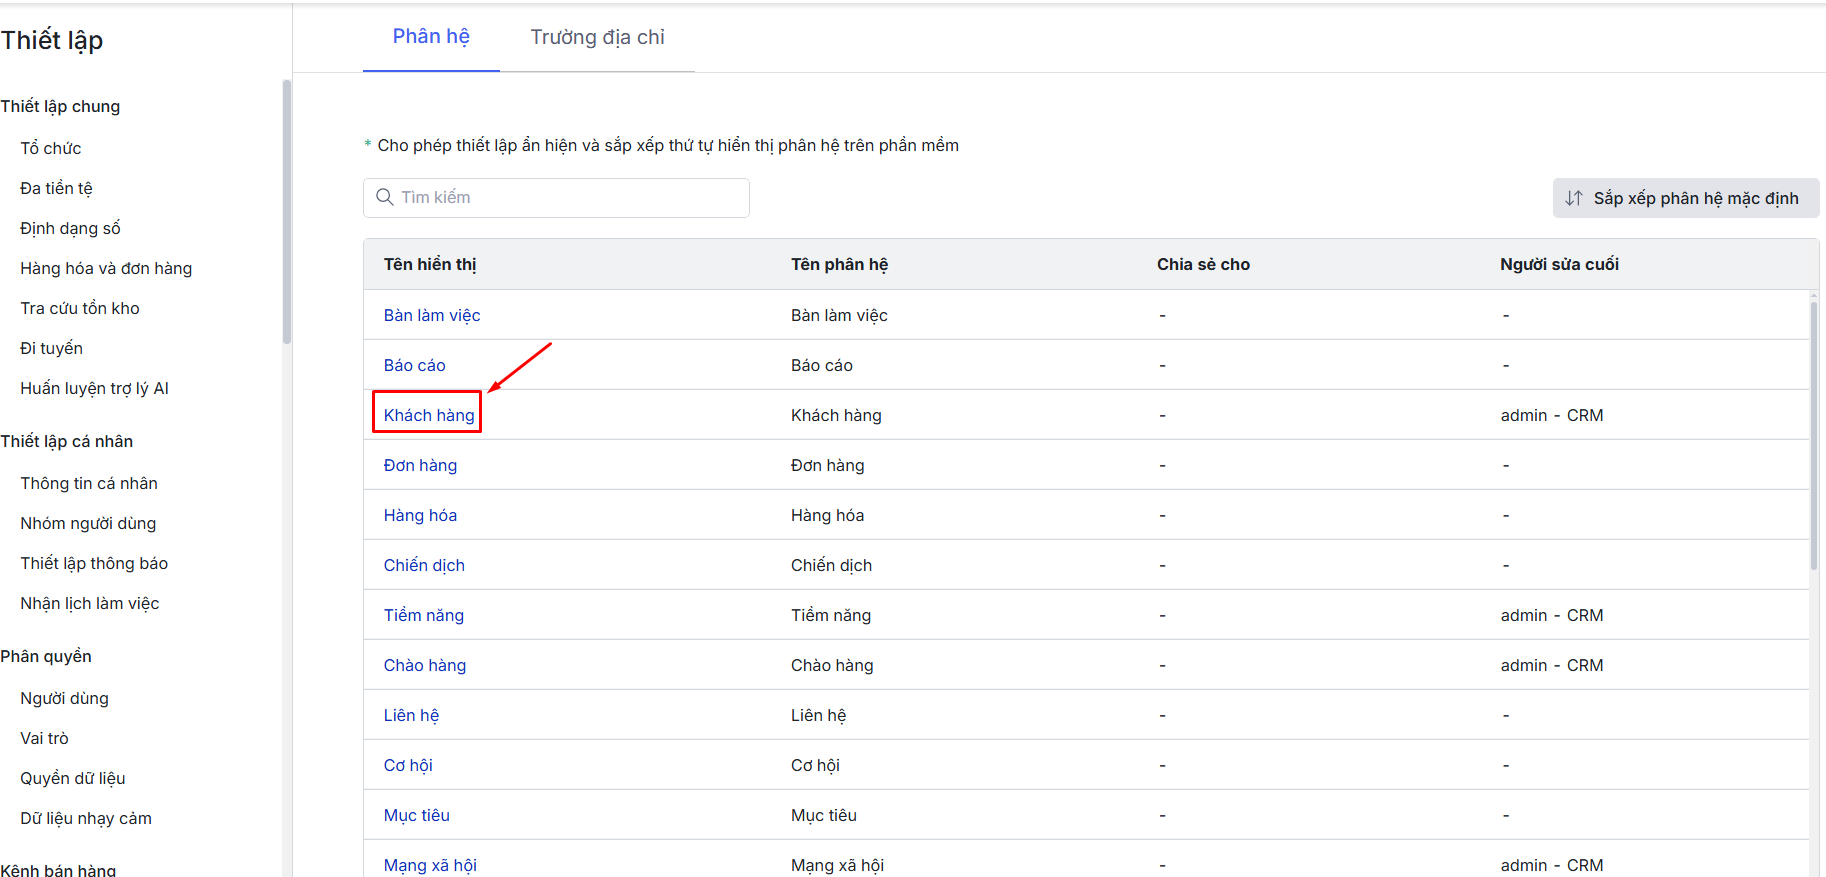
Task: Select Dữ liệu nhạy cảm menu item
Action: coord(86,818)
